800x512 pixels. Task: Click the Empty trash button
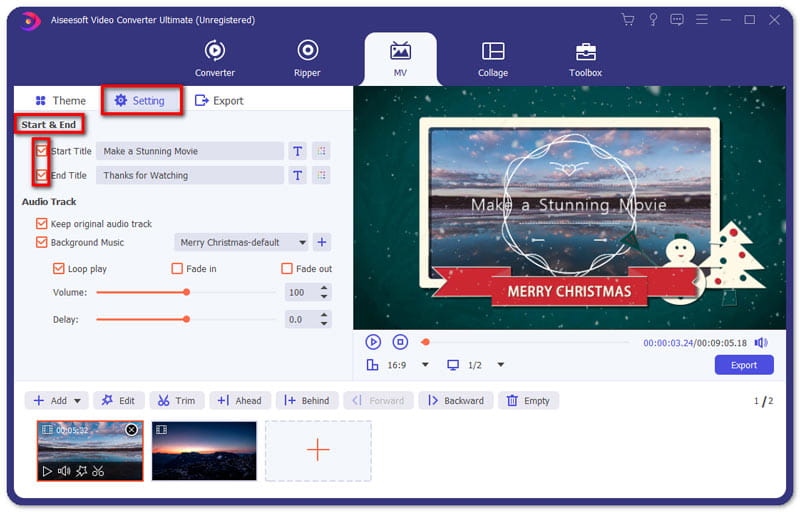coord(529,401)
